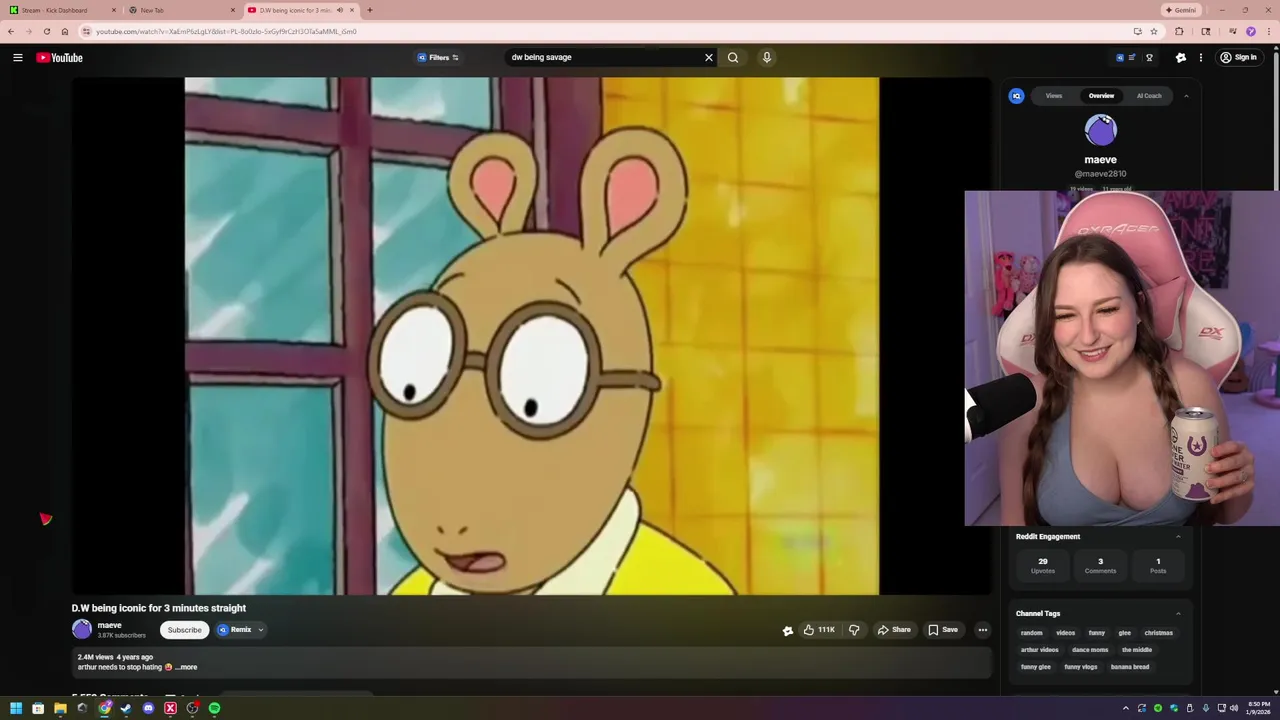
Task: Click the blue IQ logo in side panel
Action: (1016, 96)
